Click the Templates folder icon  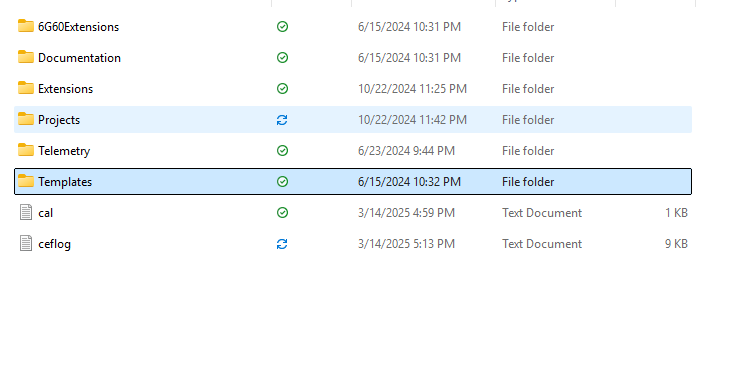26,181
